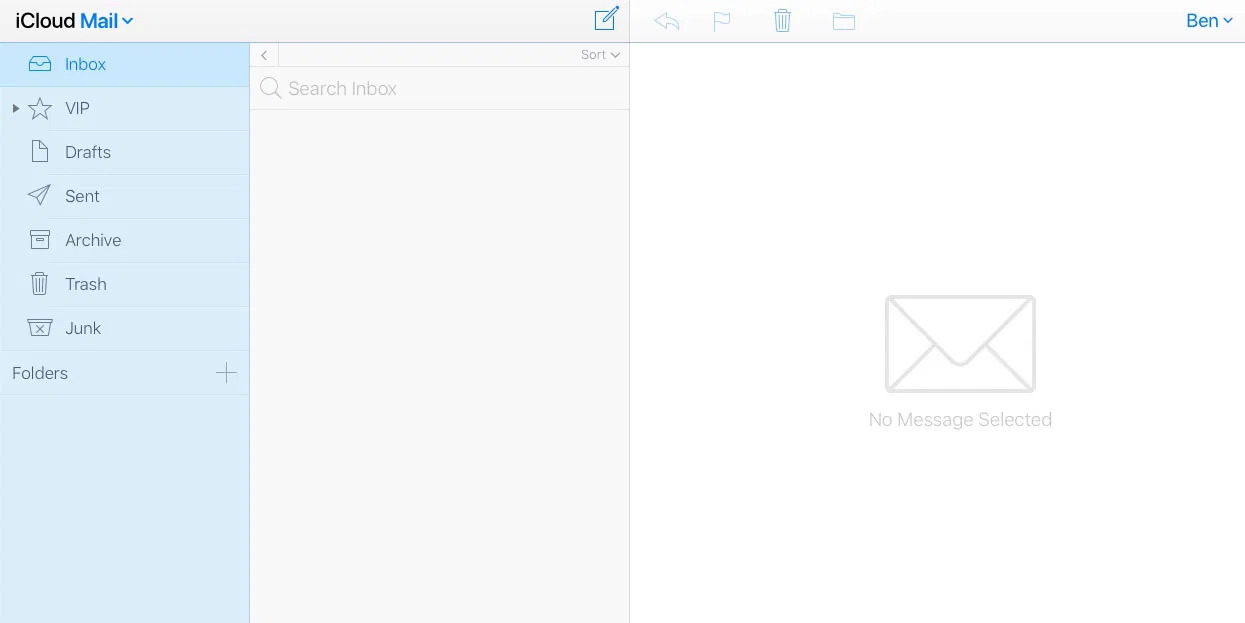Select the Inbox mailbox
1245x623 pixels.
[x=125, y=64]
